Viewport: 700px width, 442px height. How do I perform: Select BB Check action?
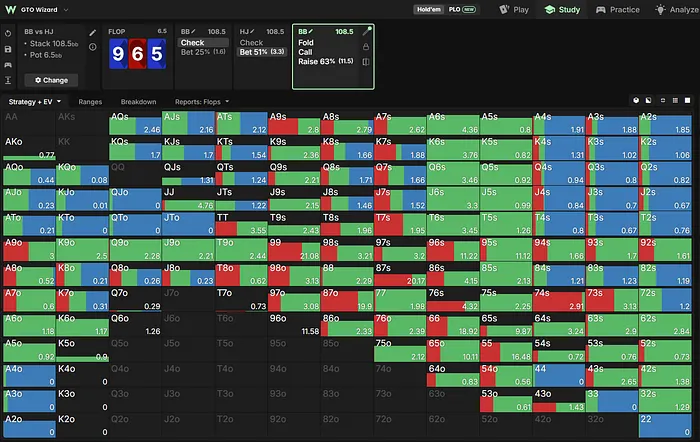coord(204,42)
